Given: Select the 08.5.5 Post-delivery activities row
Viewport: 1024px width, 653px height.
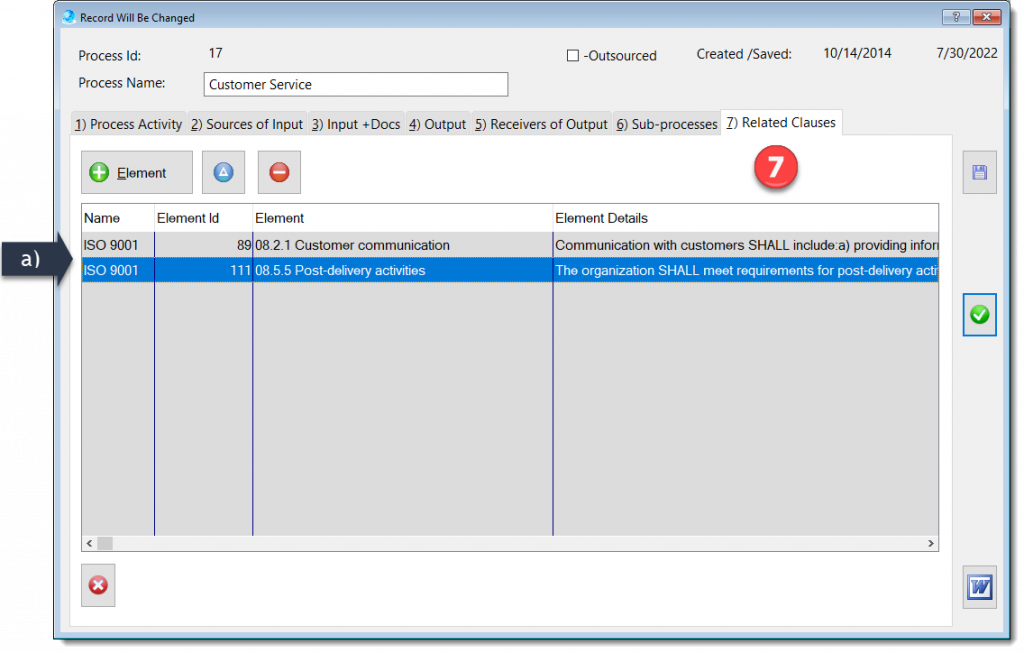Looking at the screenshot, I should click(x=400, y=270).
